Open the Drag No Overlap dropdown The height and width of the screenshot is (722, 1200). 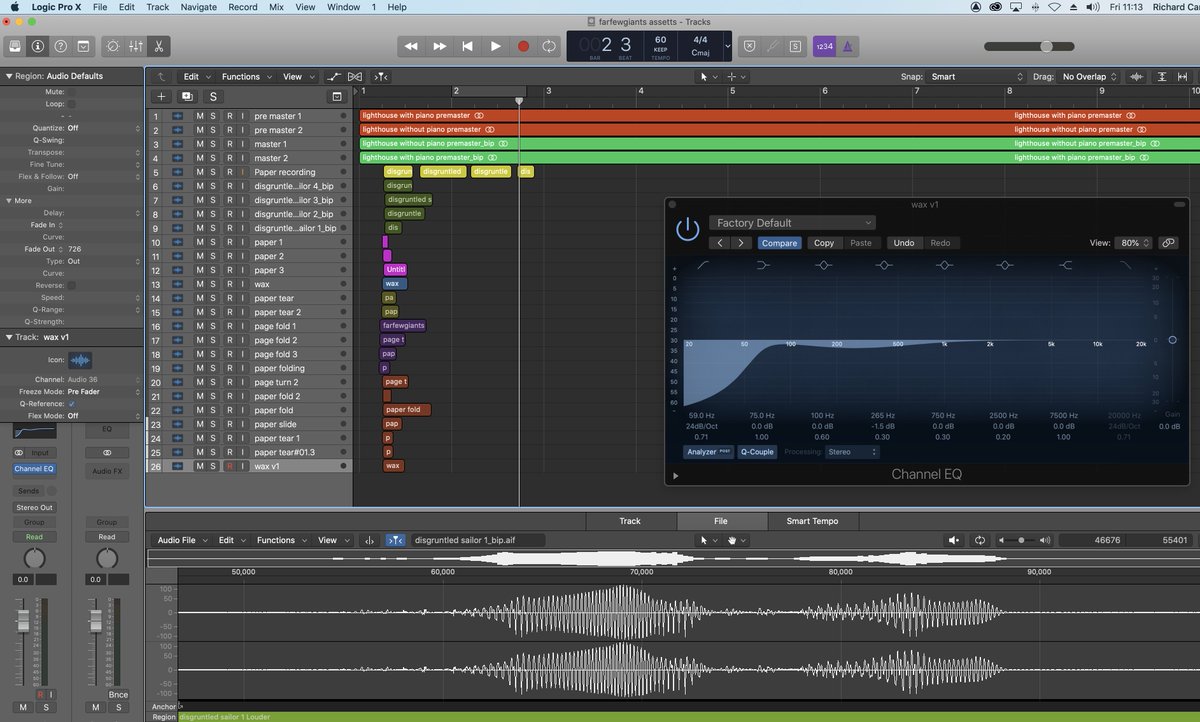point(1088,77)
